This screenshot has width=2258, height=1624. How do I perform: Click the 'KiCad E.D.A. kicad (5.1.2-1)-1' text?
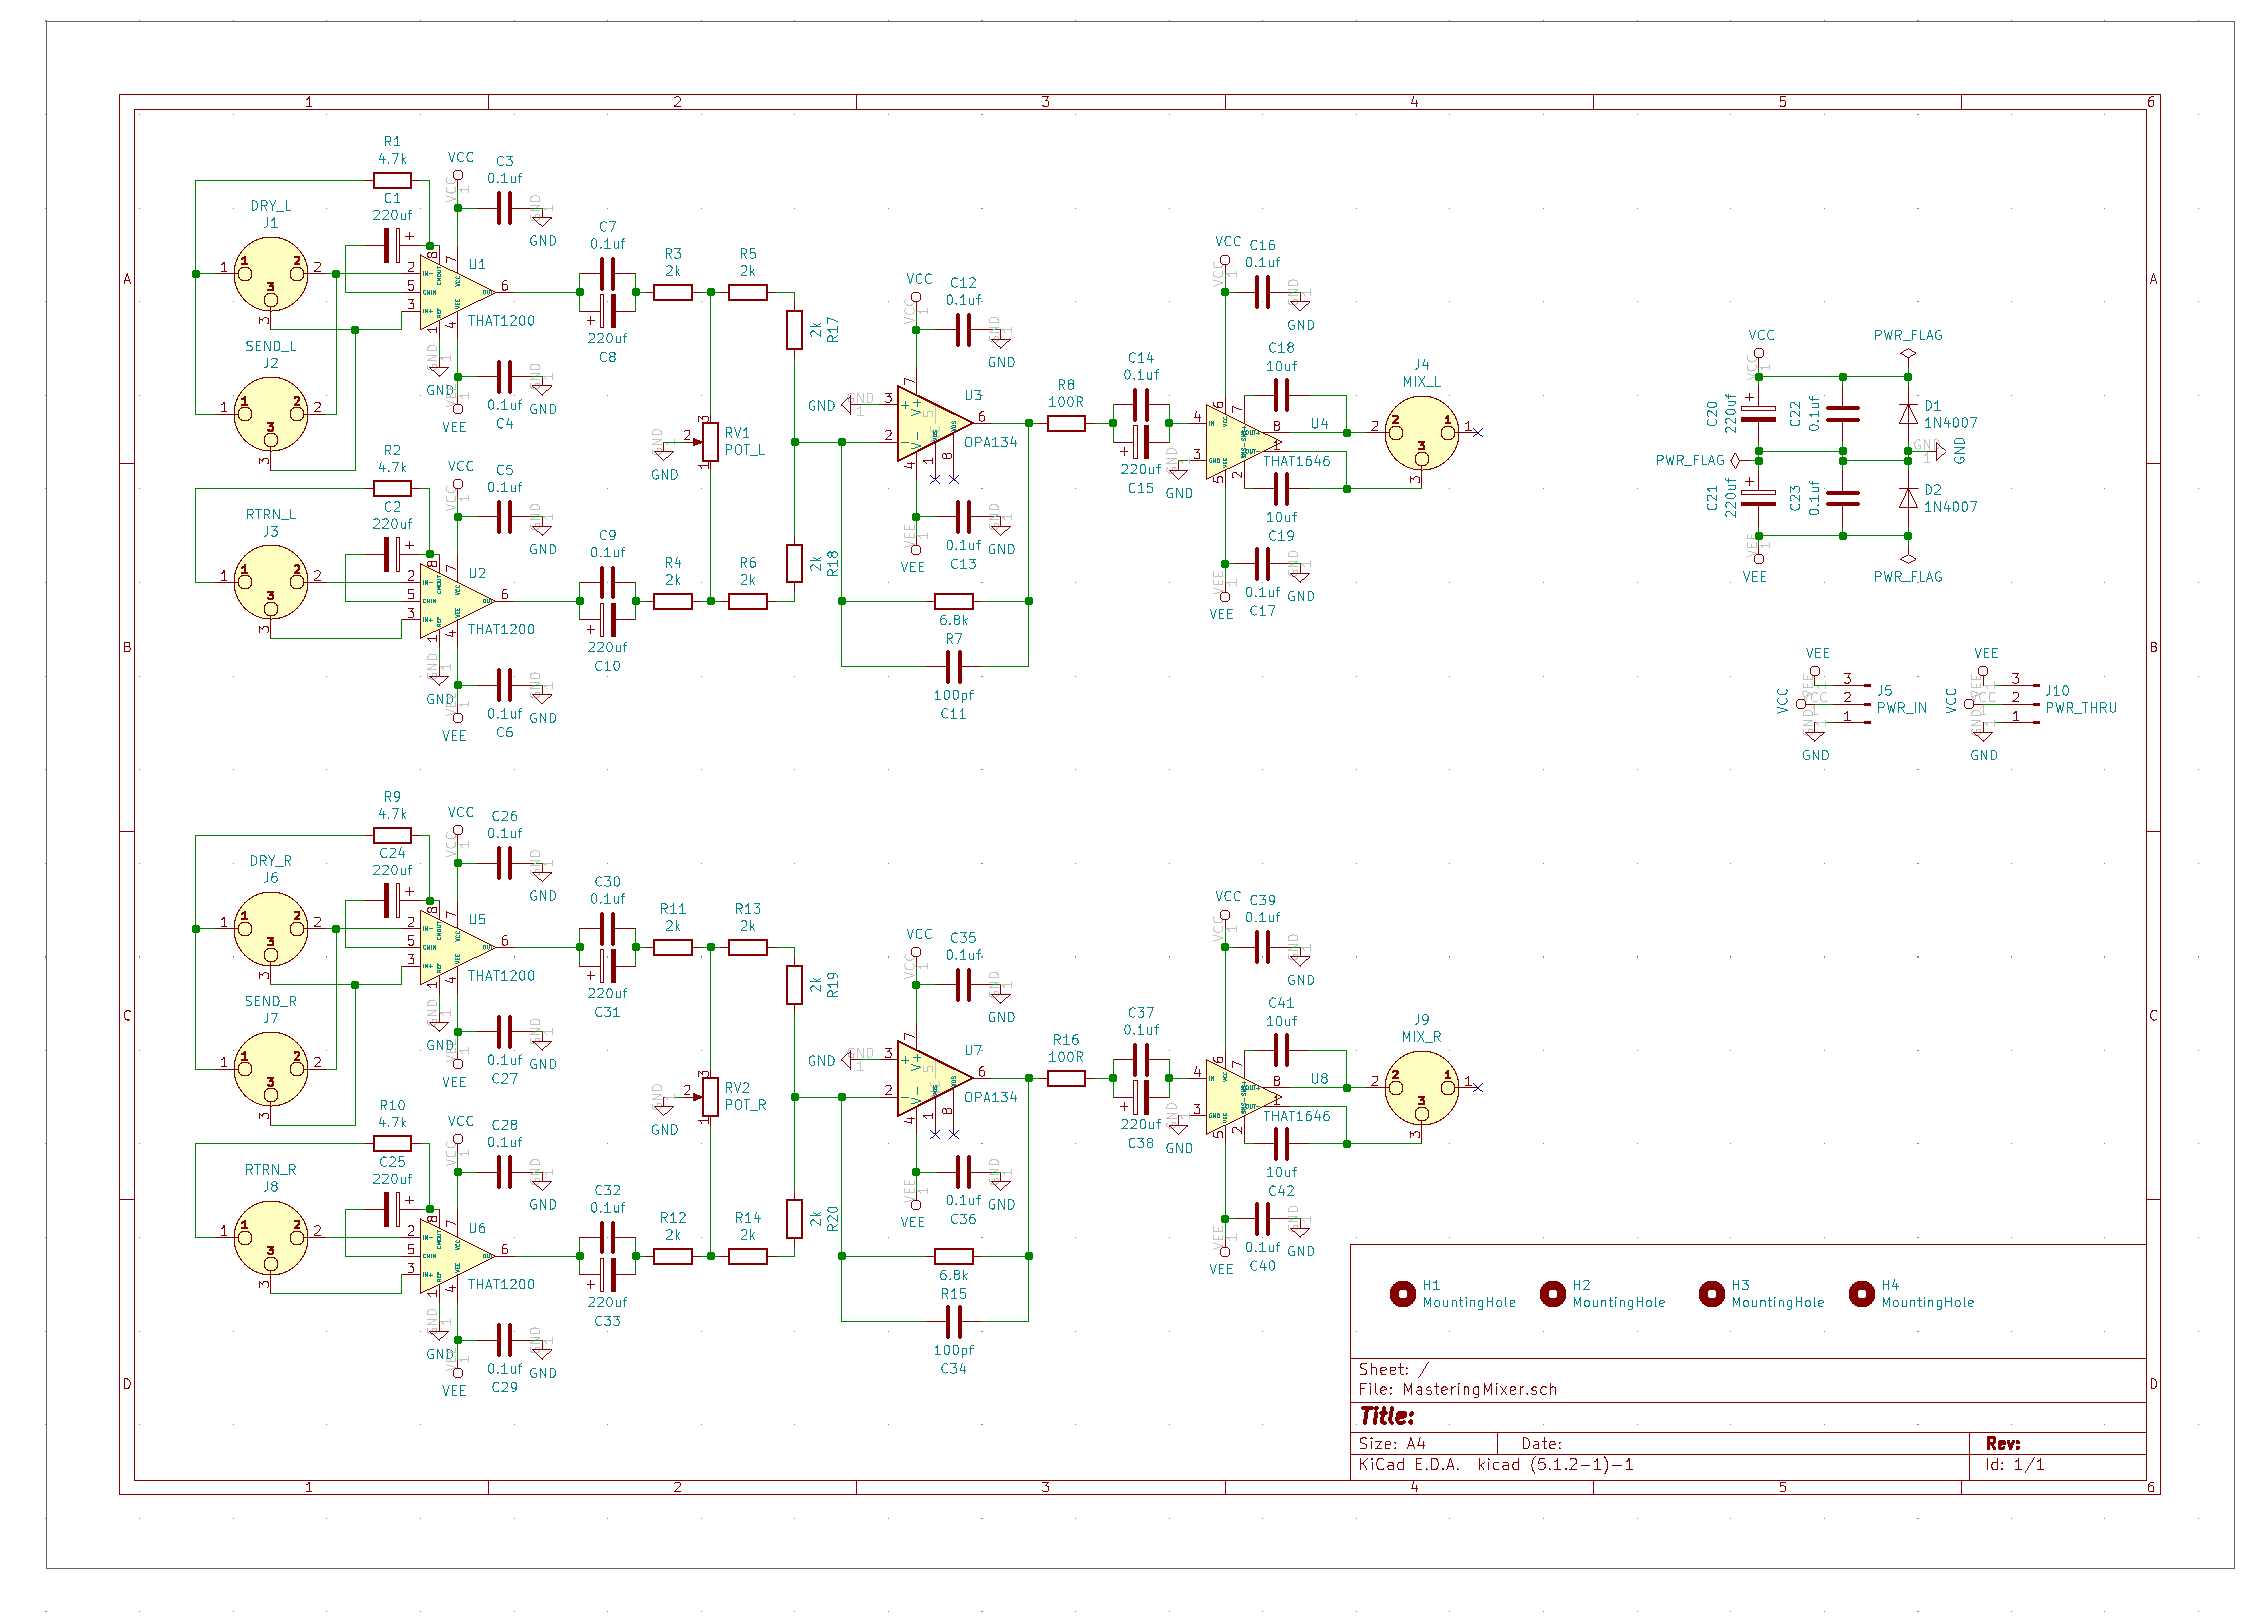(1495, 1464)
